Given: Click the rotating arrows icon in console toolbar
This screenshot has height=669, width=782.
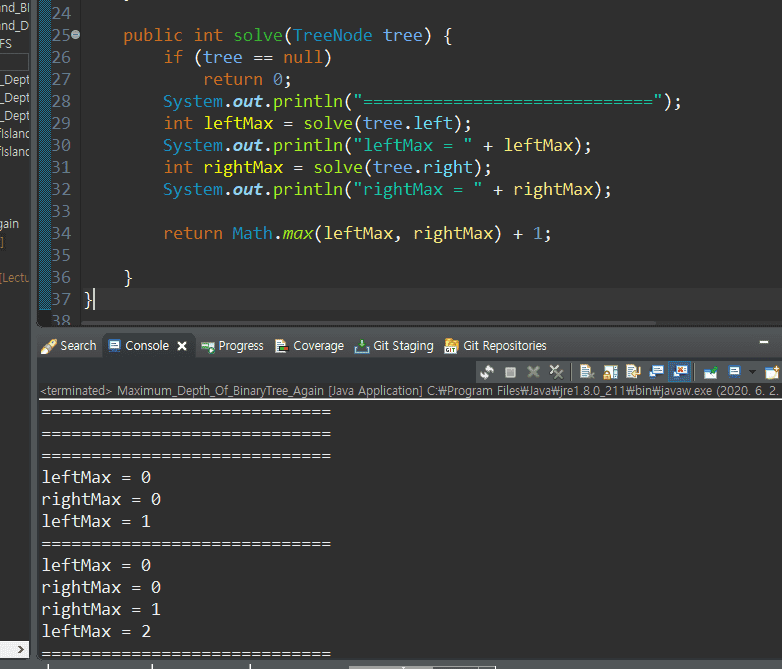Looking at the screenshot, I should [487, 372].
